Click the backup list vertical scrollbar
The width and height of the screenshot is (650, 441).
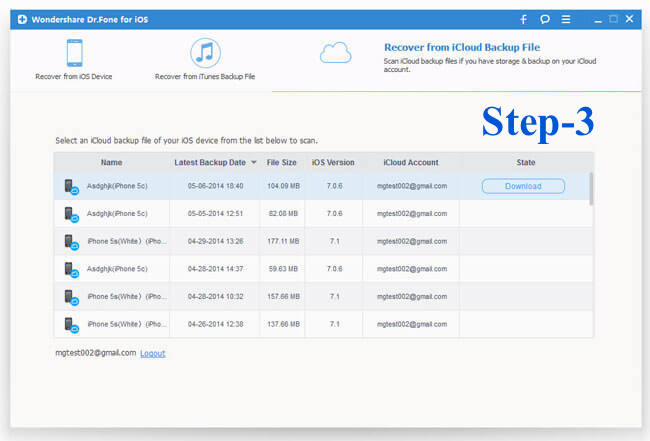(x=590, y=190)
